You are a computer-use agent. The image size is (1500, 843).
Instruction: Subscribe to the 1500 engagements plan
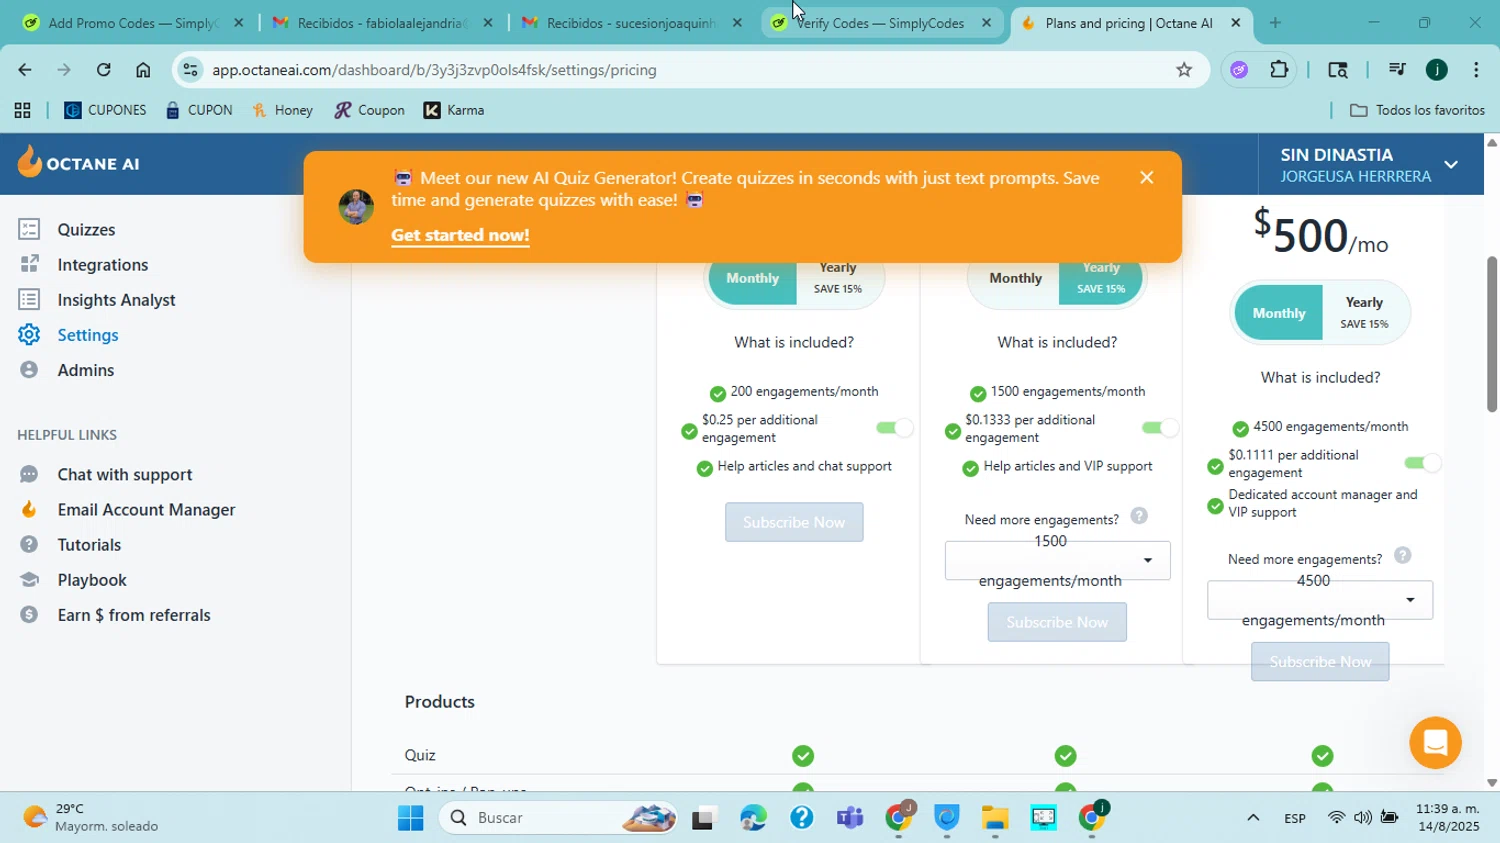pyautogui.click(x=1057, y=622)
